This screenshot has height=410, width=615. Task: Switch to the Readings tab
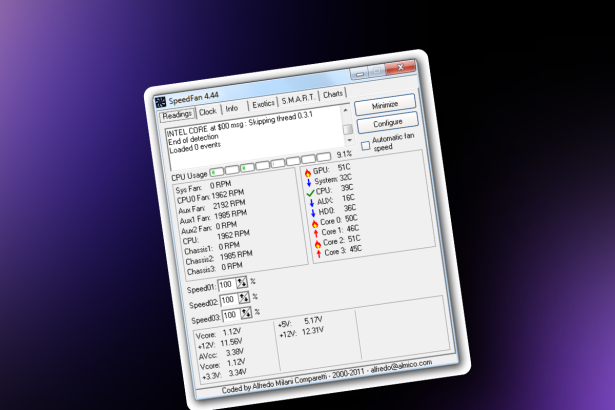tap(177, 115)
